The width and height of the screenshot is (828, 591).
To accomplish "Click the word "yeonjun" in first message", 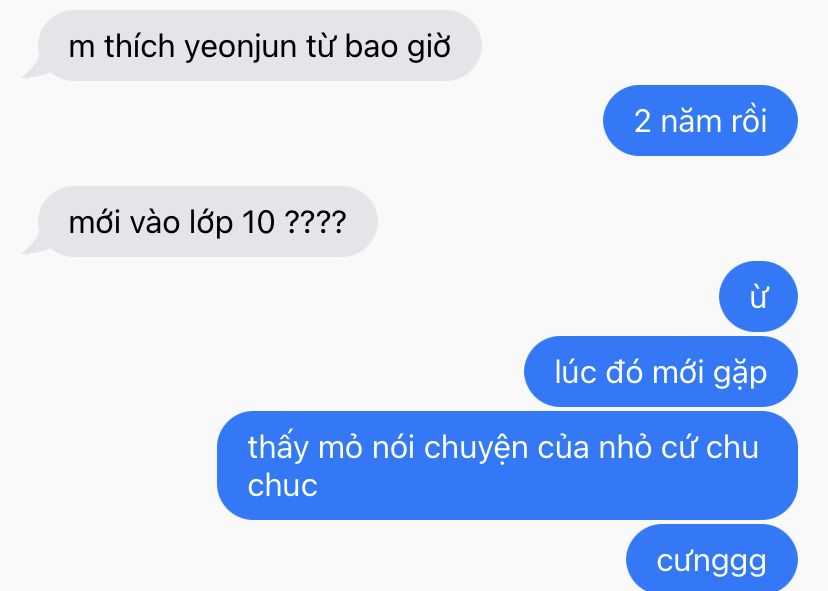I will tap(241, 48).
